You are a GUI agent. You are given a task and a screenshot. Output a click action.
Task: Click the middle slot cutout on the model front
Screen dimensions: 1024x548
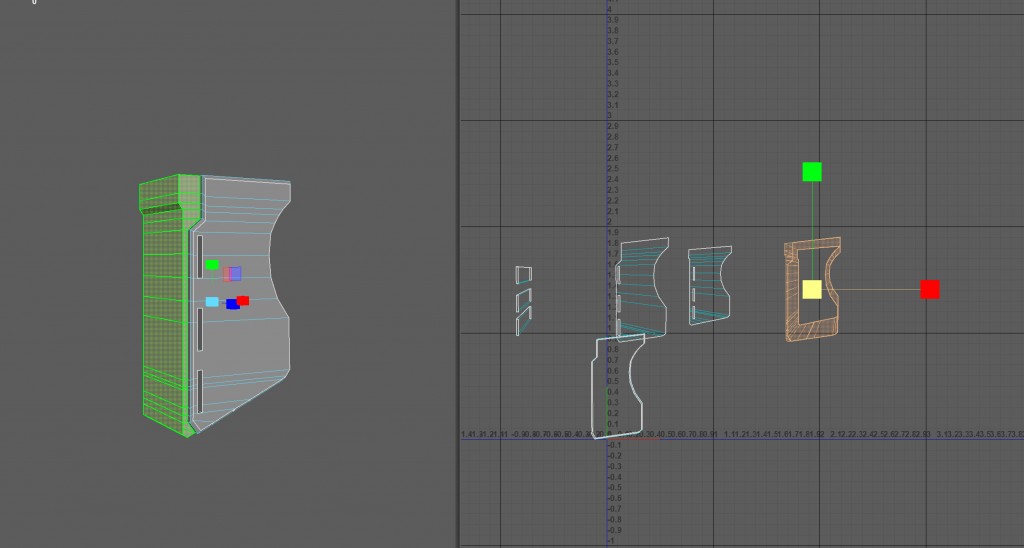[x=200, y=329]
